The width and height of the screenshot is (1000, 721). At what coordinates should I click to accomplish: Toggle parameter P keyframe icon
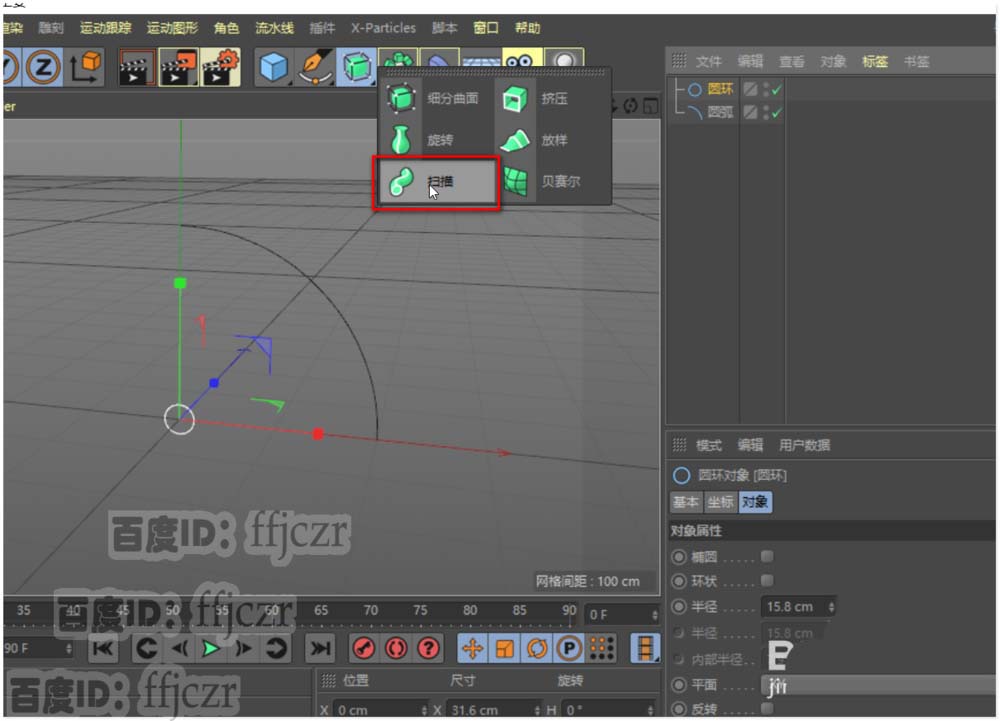click(x=569, y=649)
